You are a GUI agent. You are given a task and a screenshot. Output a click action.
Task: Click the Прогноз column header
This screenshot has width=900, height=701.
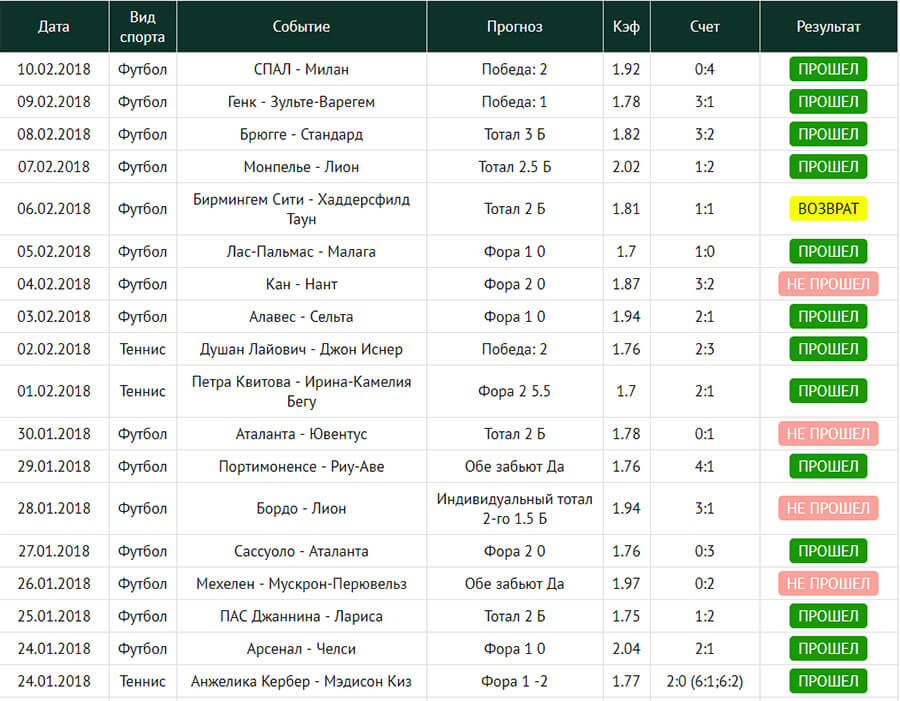515,26
